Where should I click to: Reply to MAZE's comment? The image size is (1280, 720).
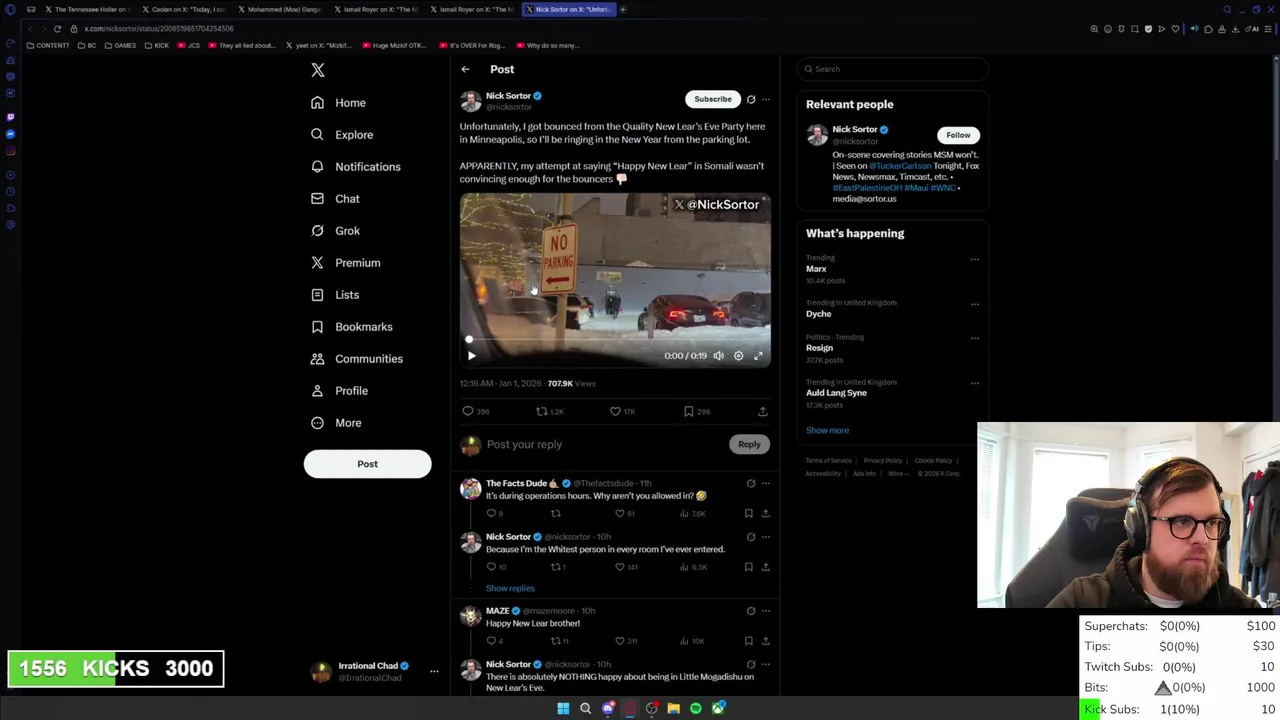[490, 641]
